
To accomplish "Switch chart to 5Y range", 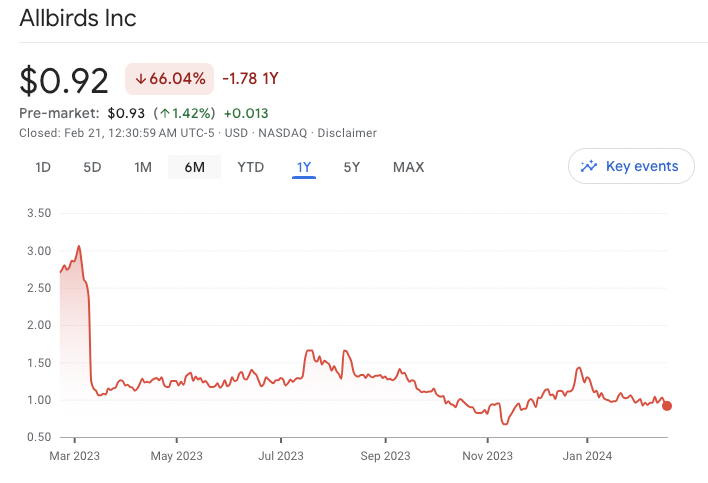I will [352, 167].
